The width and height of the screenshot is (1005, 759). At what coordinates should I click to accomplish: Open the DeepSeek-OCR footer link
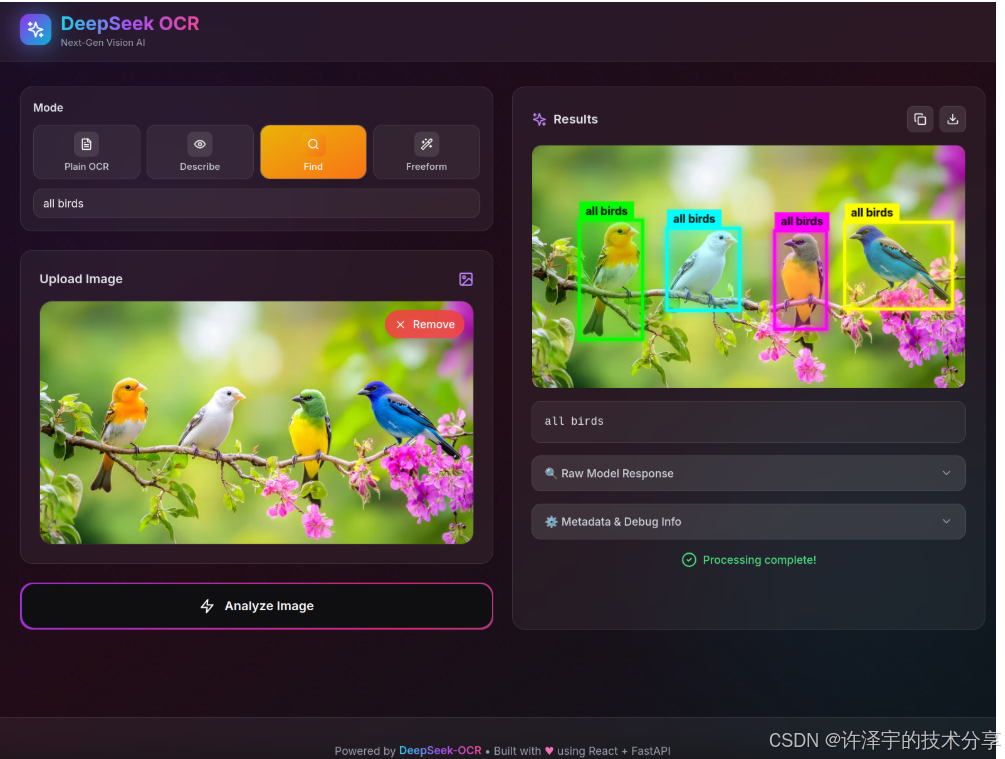coord(440,750)
